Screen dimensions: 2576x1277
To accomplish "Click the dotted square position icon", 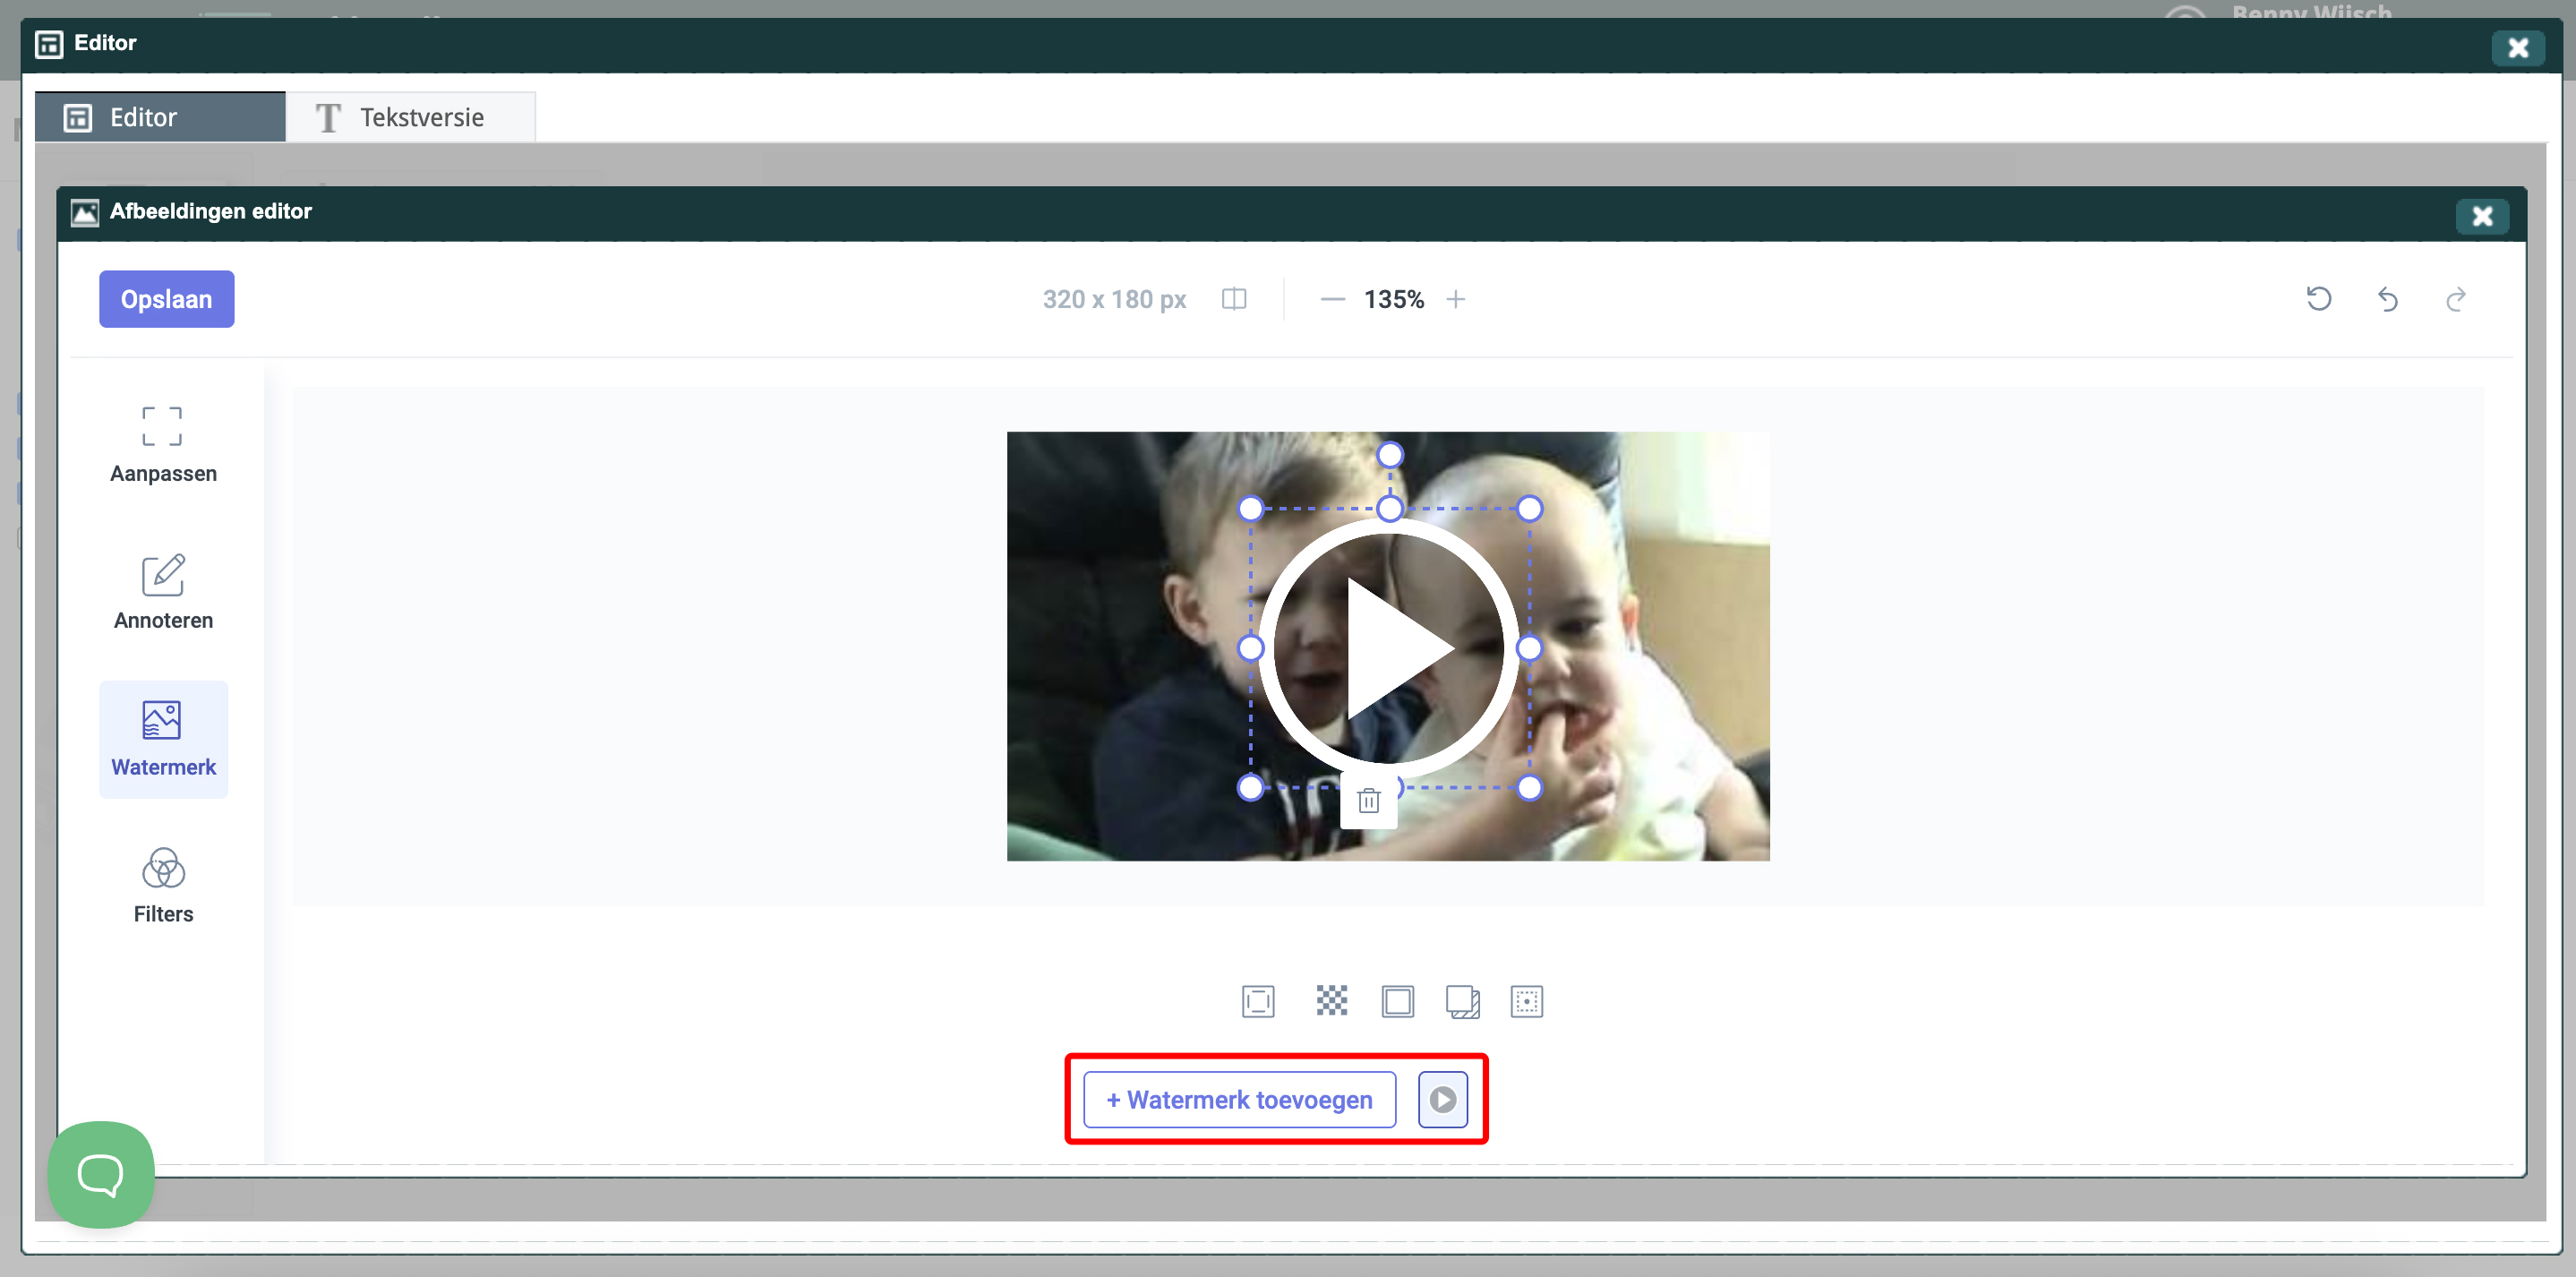I will [x=1526, y=1000].
